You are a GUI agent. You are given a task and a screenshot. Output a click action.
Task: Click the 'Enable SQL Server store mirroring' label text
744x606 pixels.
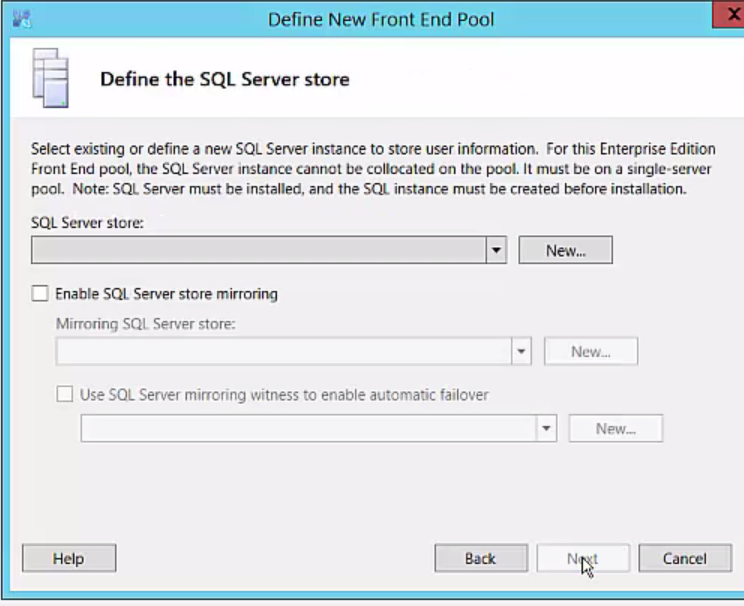pyautogui.click(x=167, y=294)
